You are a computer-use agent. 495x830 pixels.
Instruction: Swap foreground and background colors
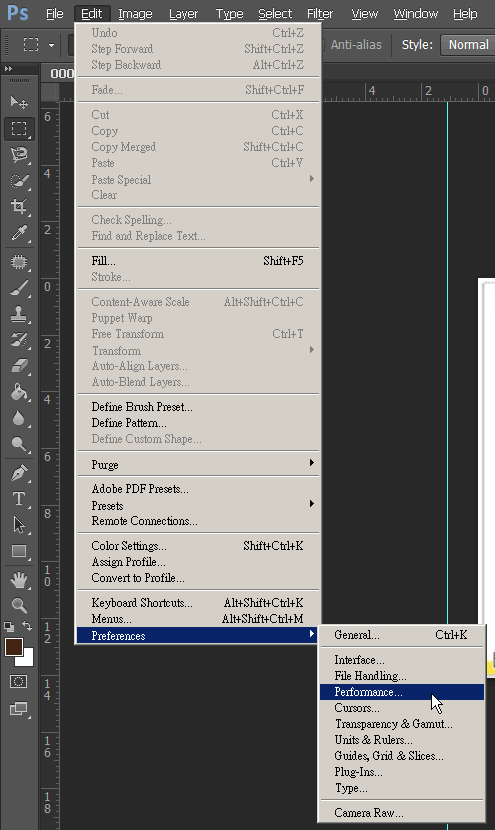[28, 626]
